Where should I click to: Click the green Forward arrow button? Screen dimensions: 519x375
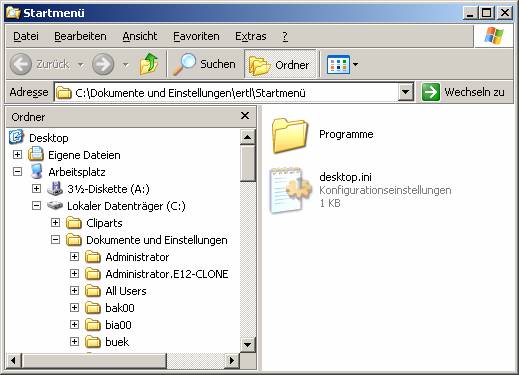(103, 64)
